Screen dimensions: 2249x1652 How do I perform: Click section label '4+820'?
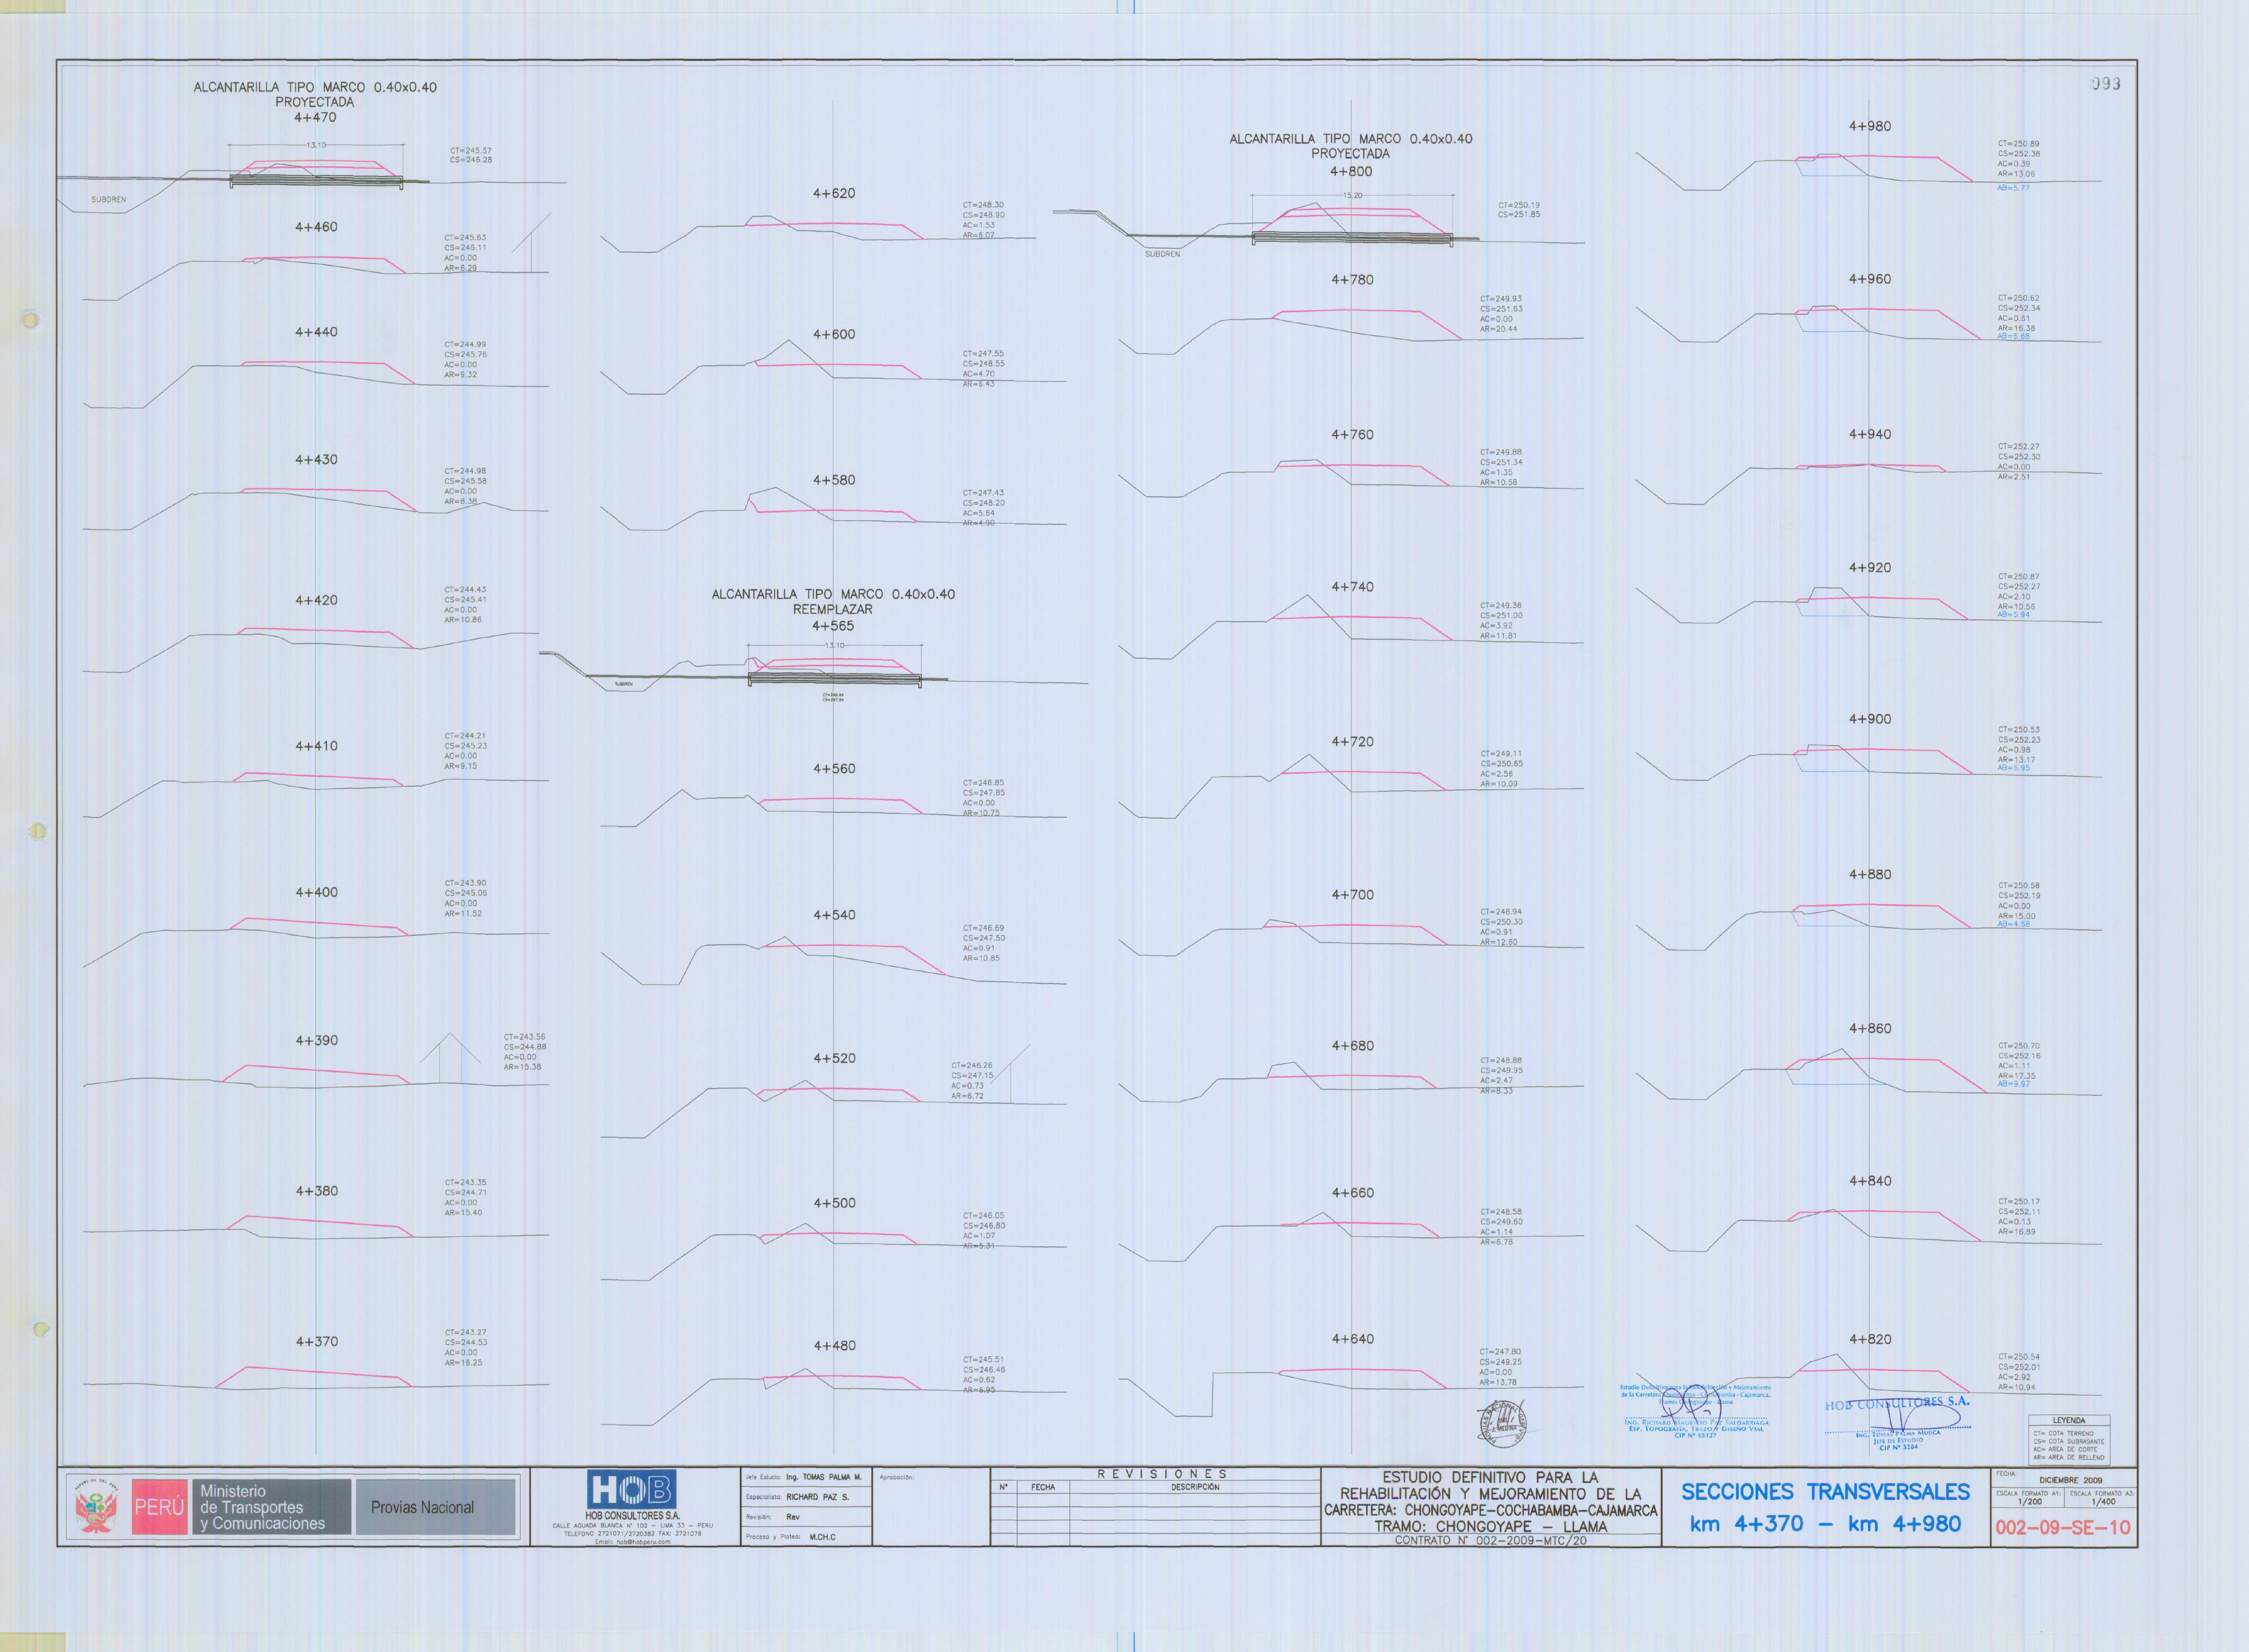click(1870, 1339)
